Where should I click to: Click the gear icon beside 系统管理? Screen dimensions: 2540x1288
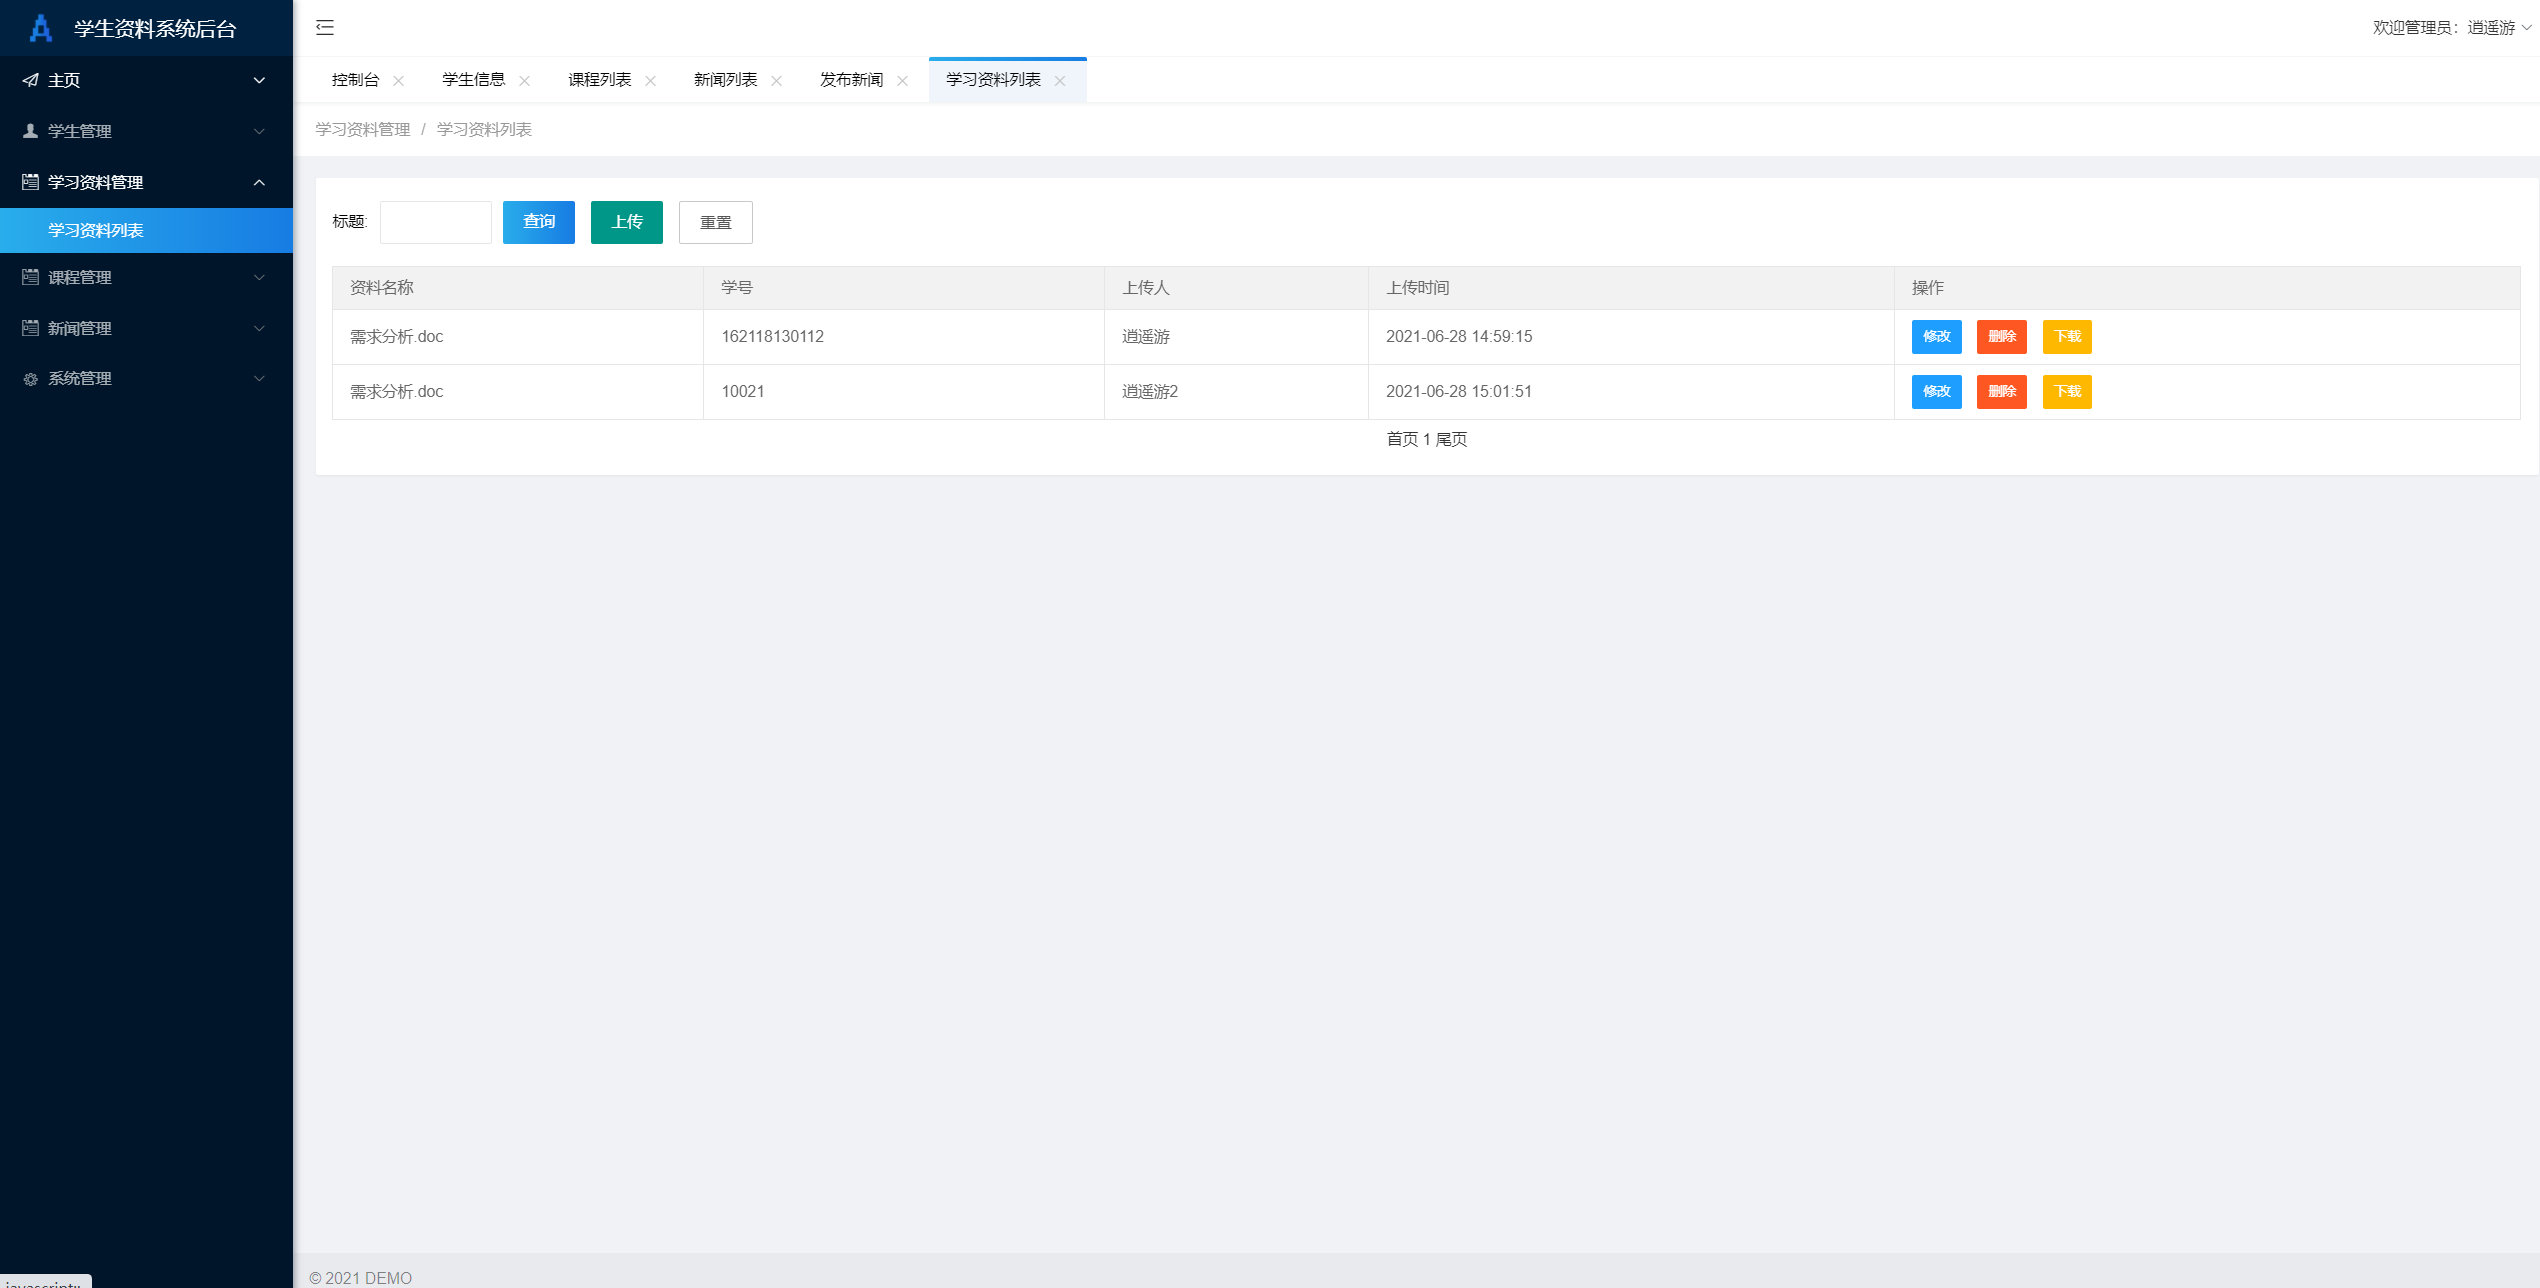[x=31, y=379]
